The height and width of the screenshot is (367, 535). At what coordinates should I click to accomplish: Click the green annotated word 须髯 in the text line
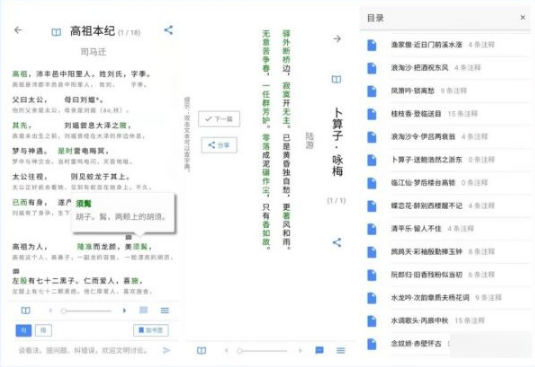point(140,246)
